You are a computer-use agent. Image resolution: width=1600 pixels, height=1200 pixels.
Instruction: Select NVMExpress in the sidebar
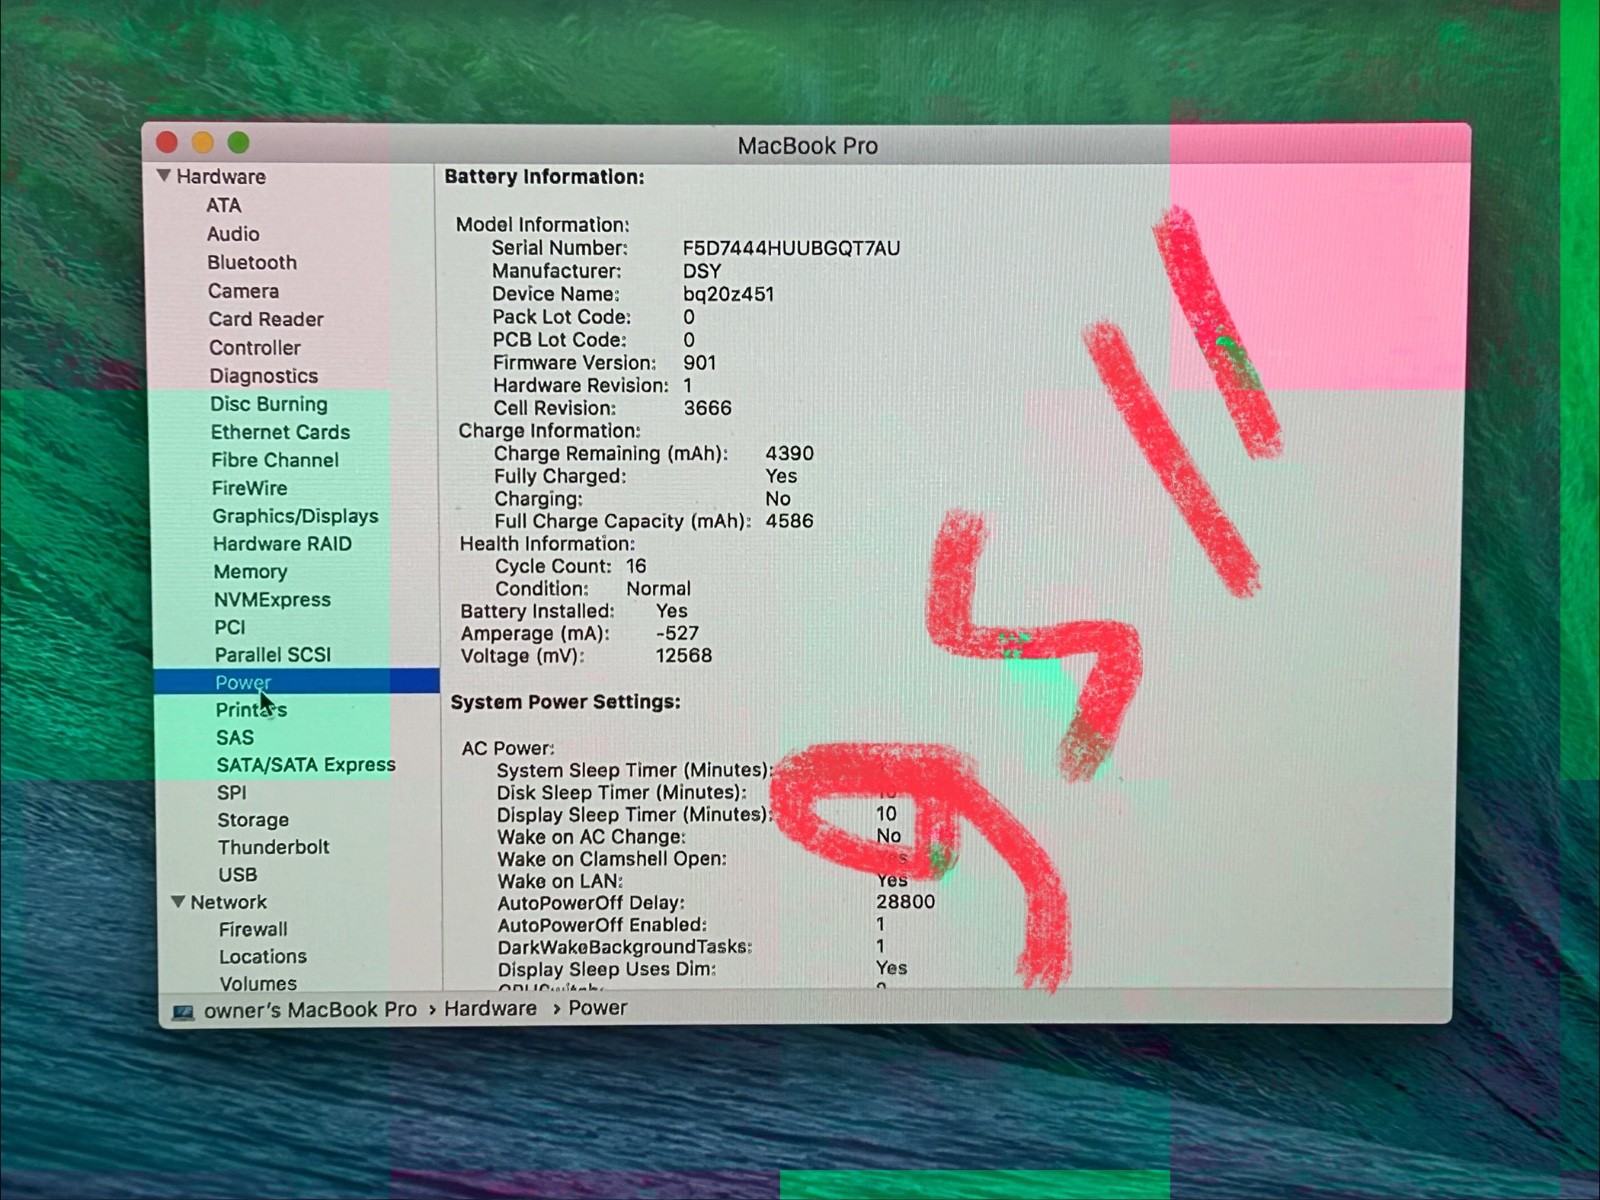click(272, 600)
